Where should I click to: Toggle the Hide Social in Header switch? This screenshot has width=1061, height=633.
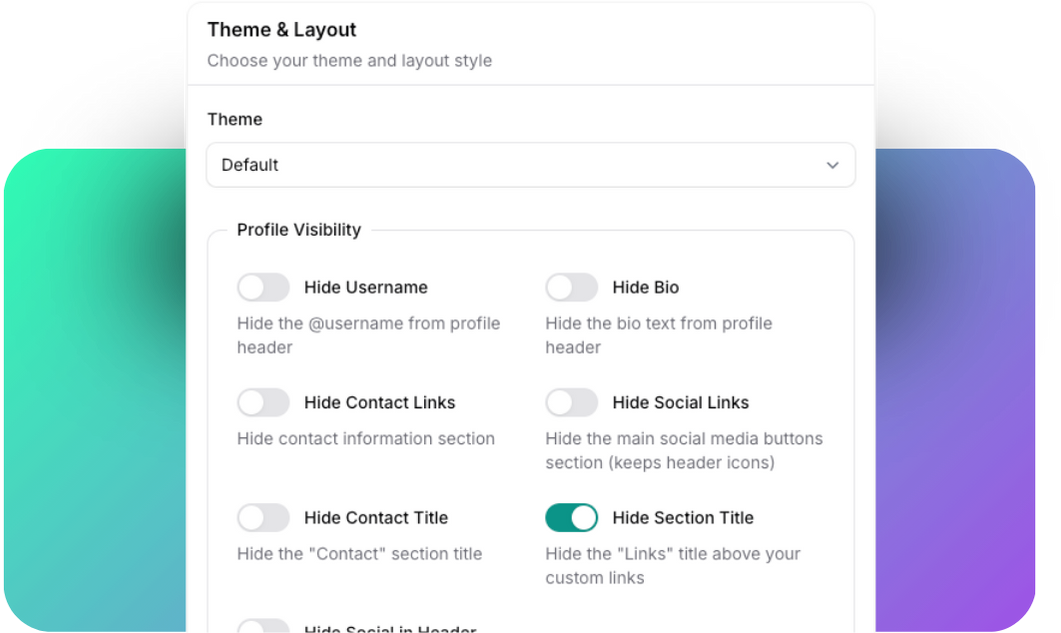(263, 627)
